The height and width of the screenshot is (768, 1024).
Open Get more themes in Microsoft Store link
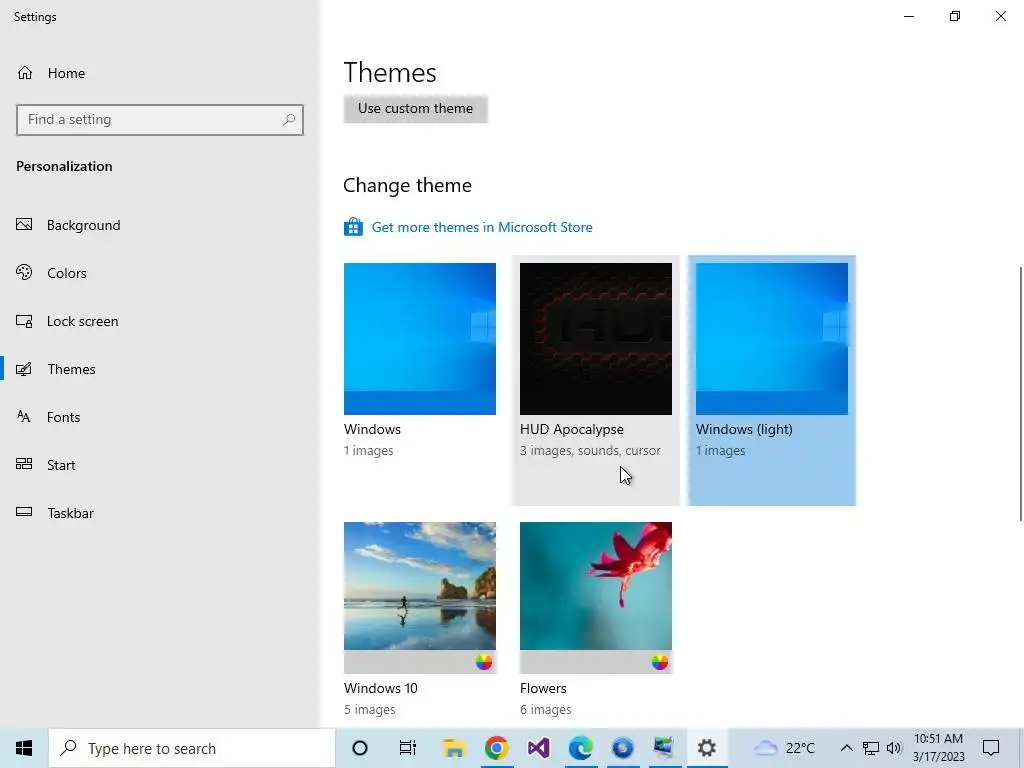click(482, 227)
